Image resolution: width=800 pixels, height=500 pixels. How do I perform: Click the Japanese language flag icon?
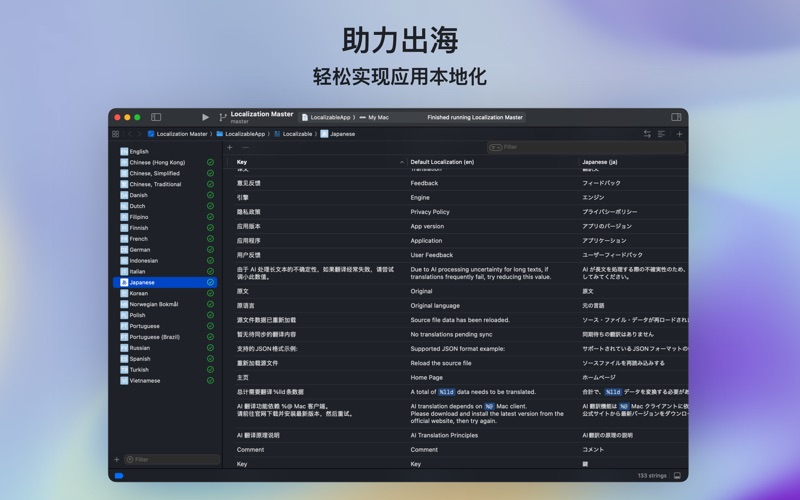coord(124,283)
